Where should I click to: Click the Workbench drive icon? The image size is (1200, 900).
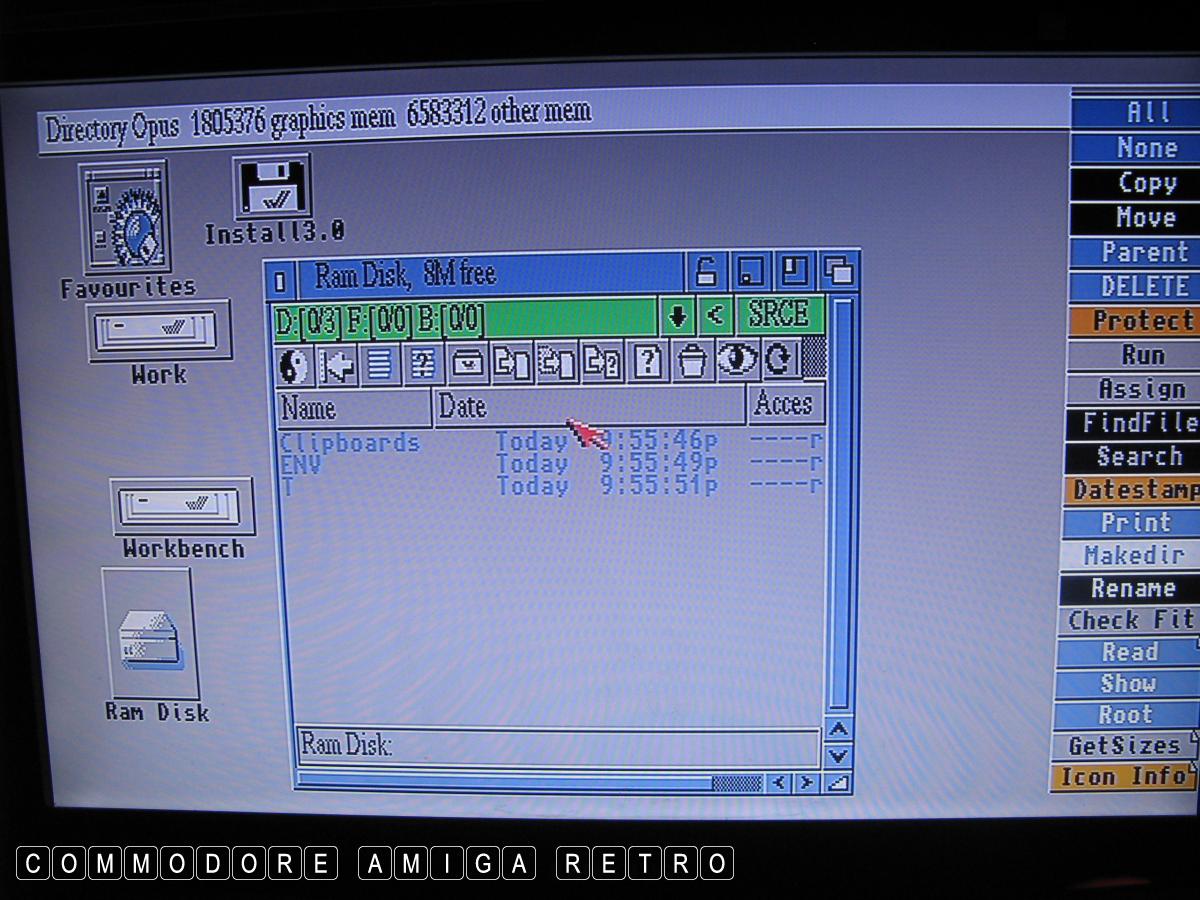(181, 508)
